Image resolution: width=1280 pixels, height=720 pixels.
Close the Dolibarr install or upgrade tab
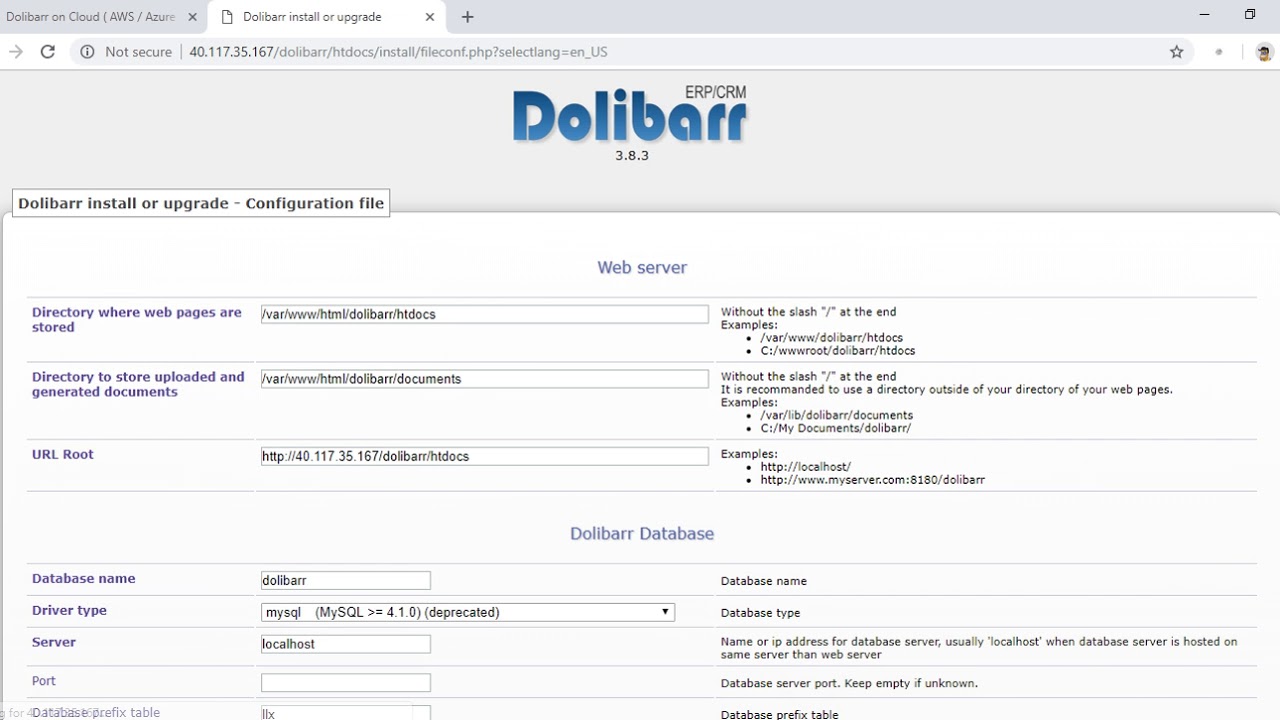(x=430, y=17)
